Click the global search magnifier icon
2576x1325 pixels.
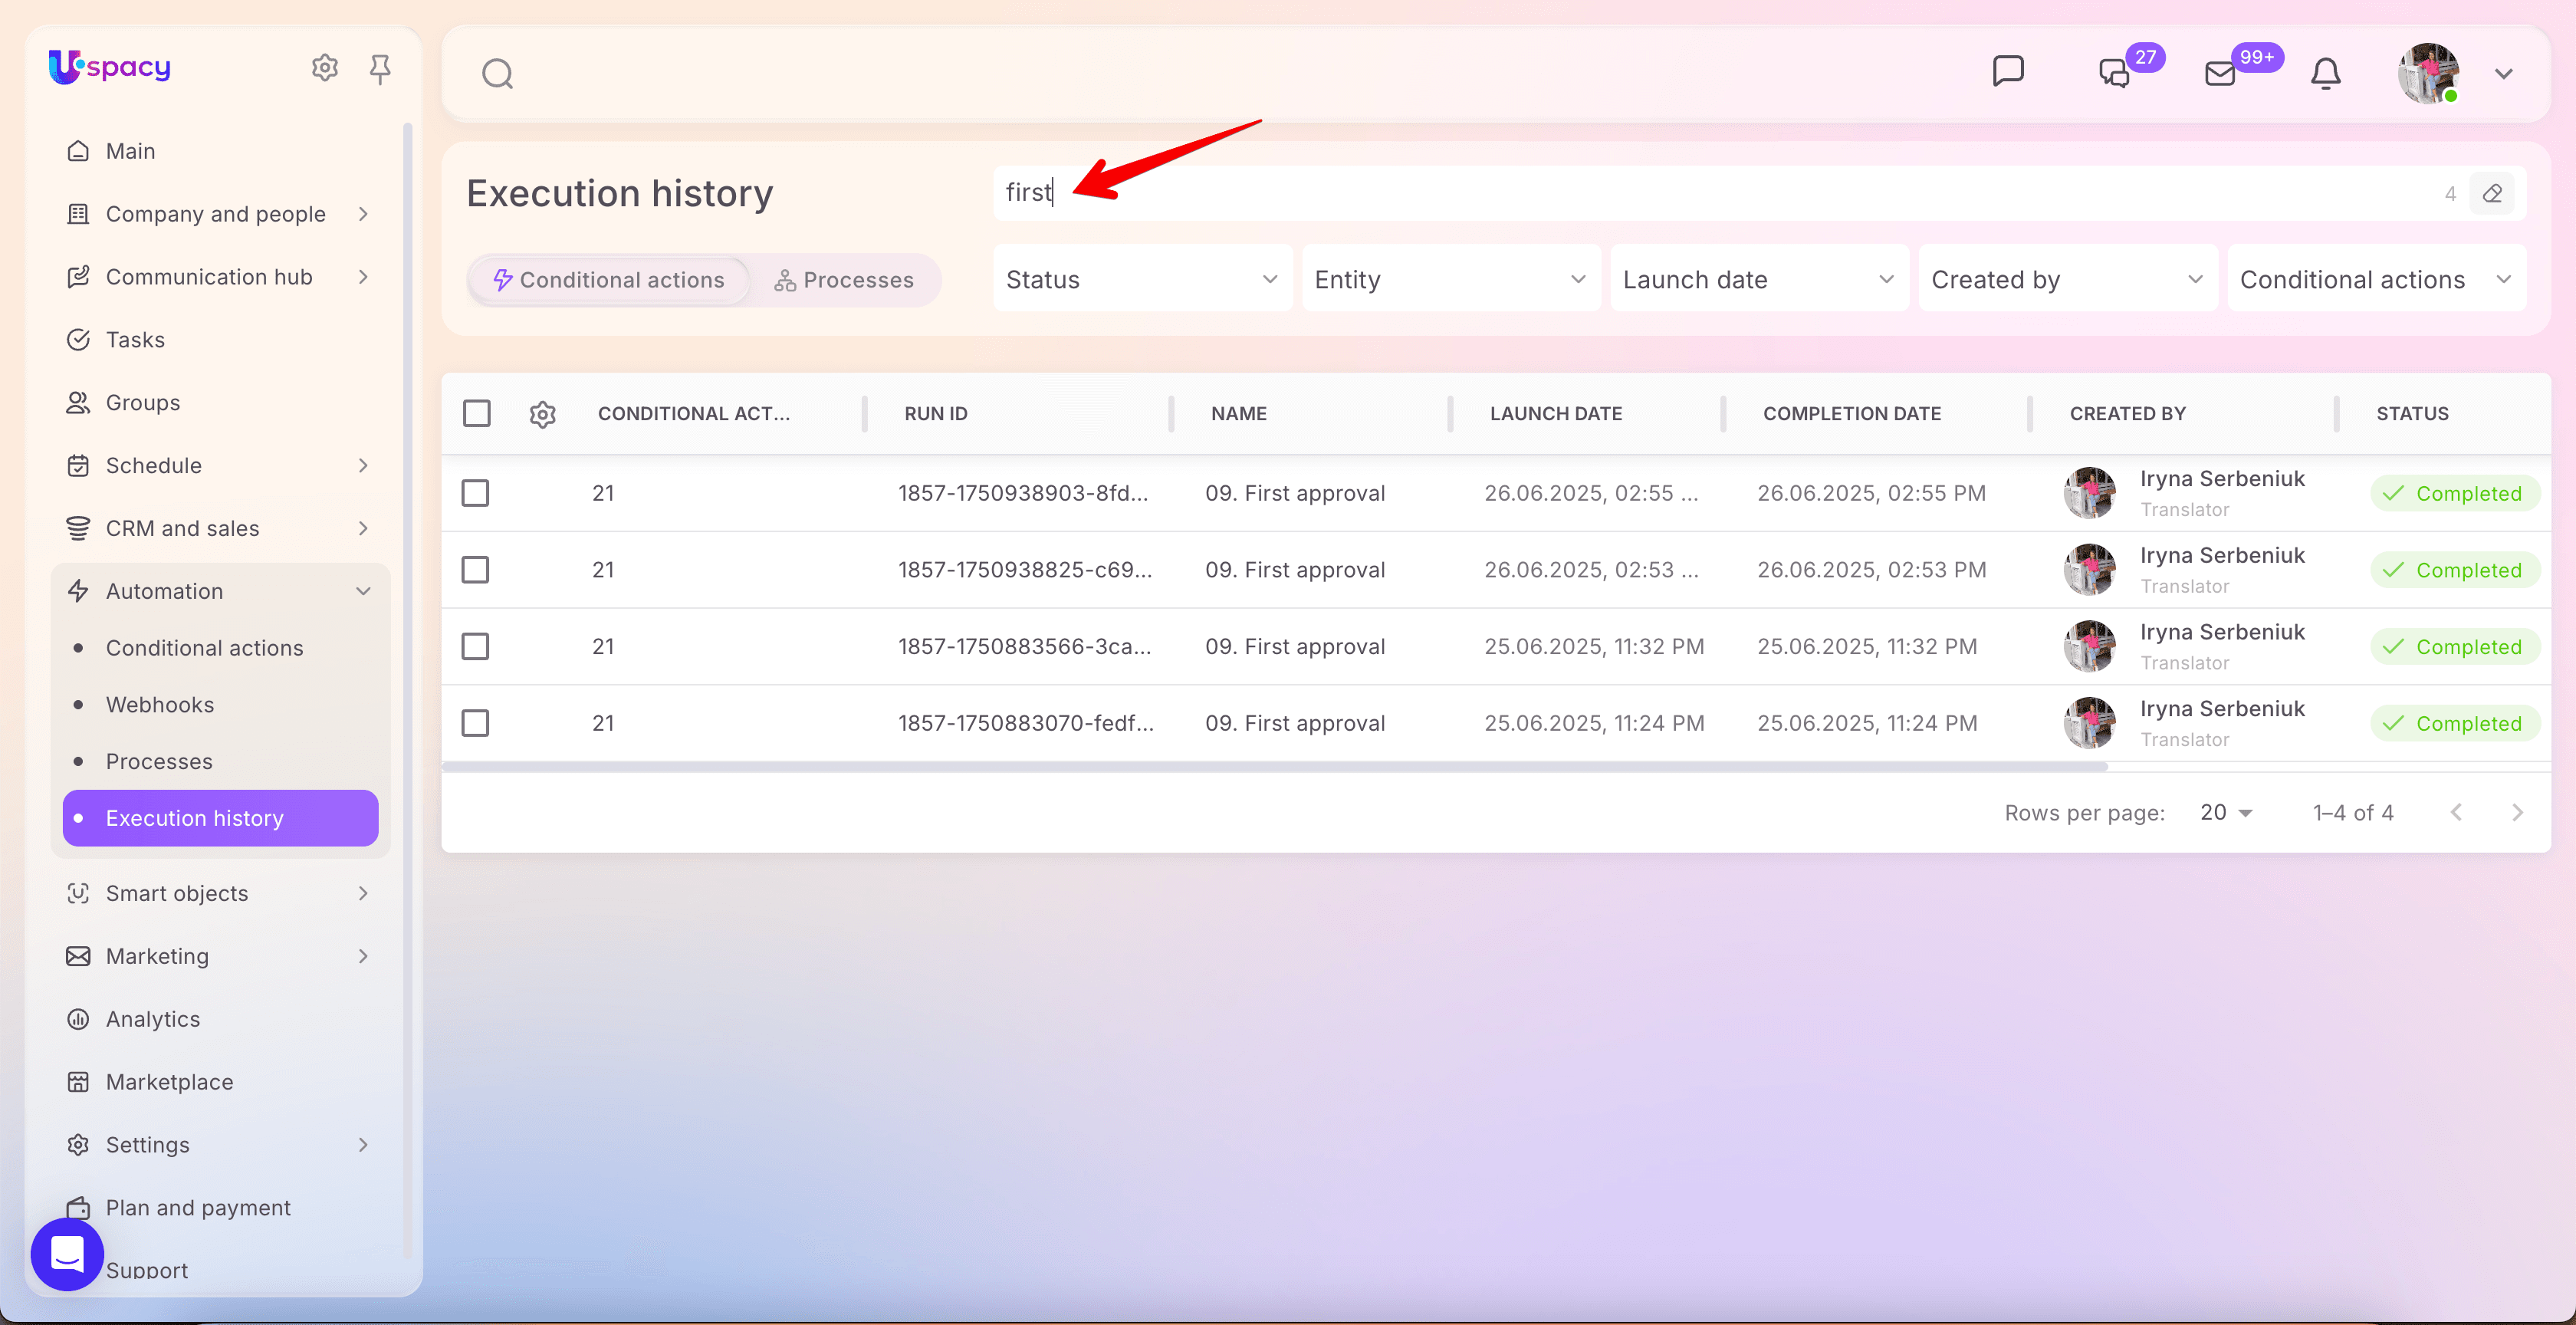pos(497,74)
